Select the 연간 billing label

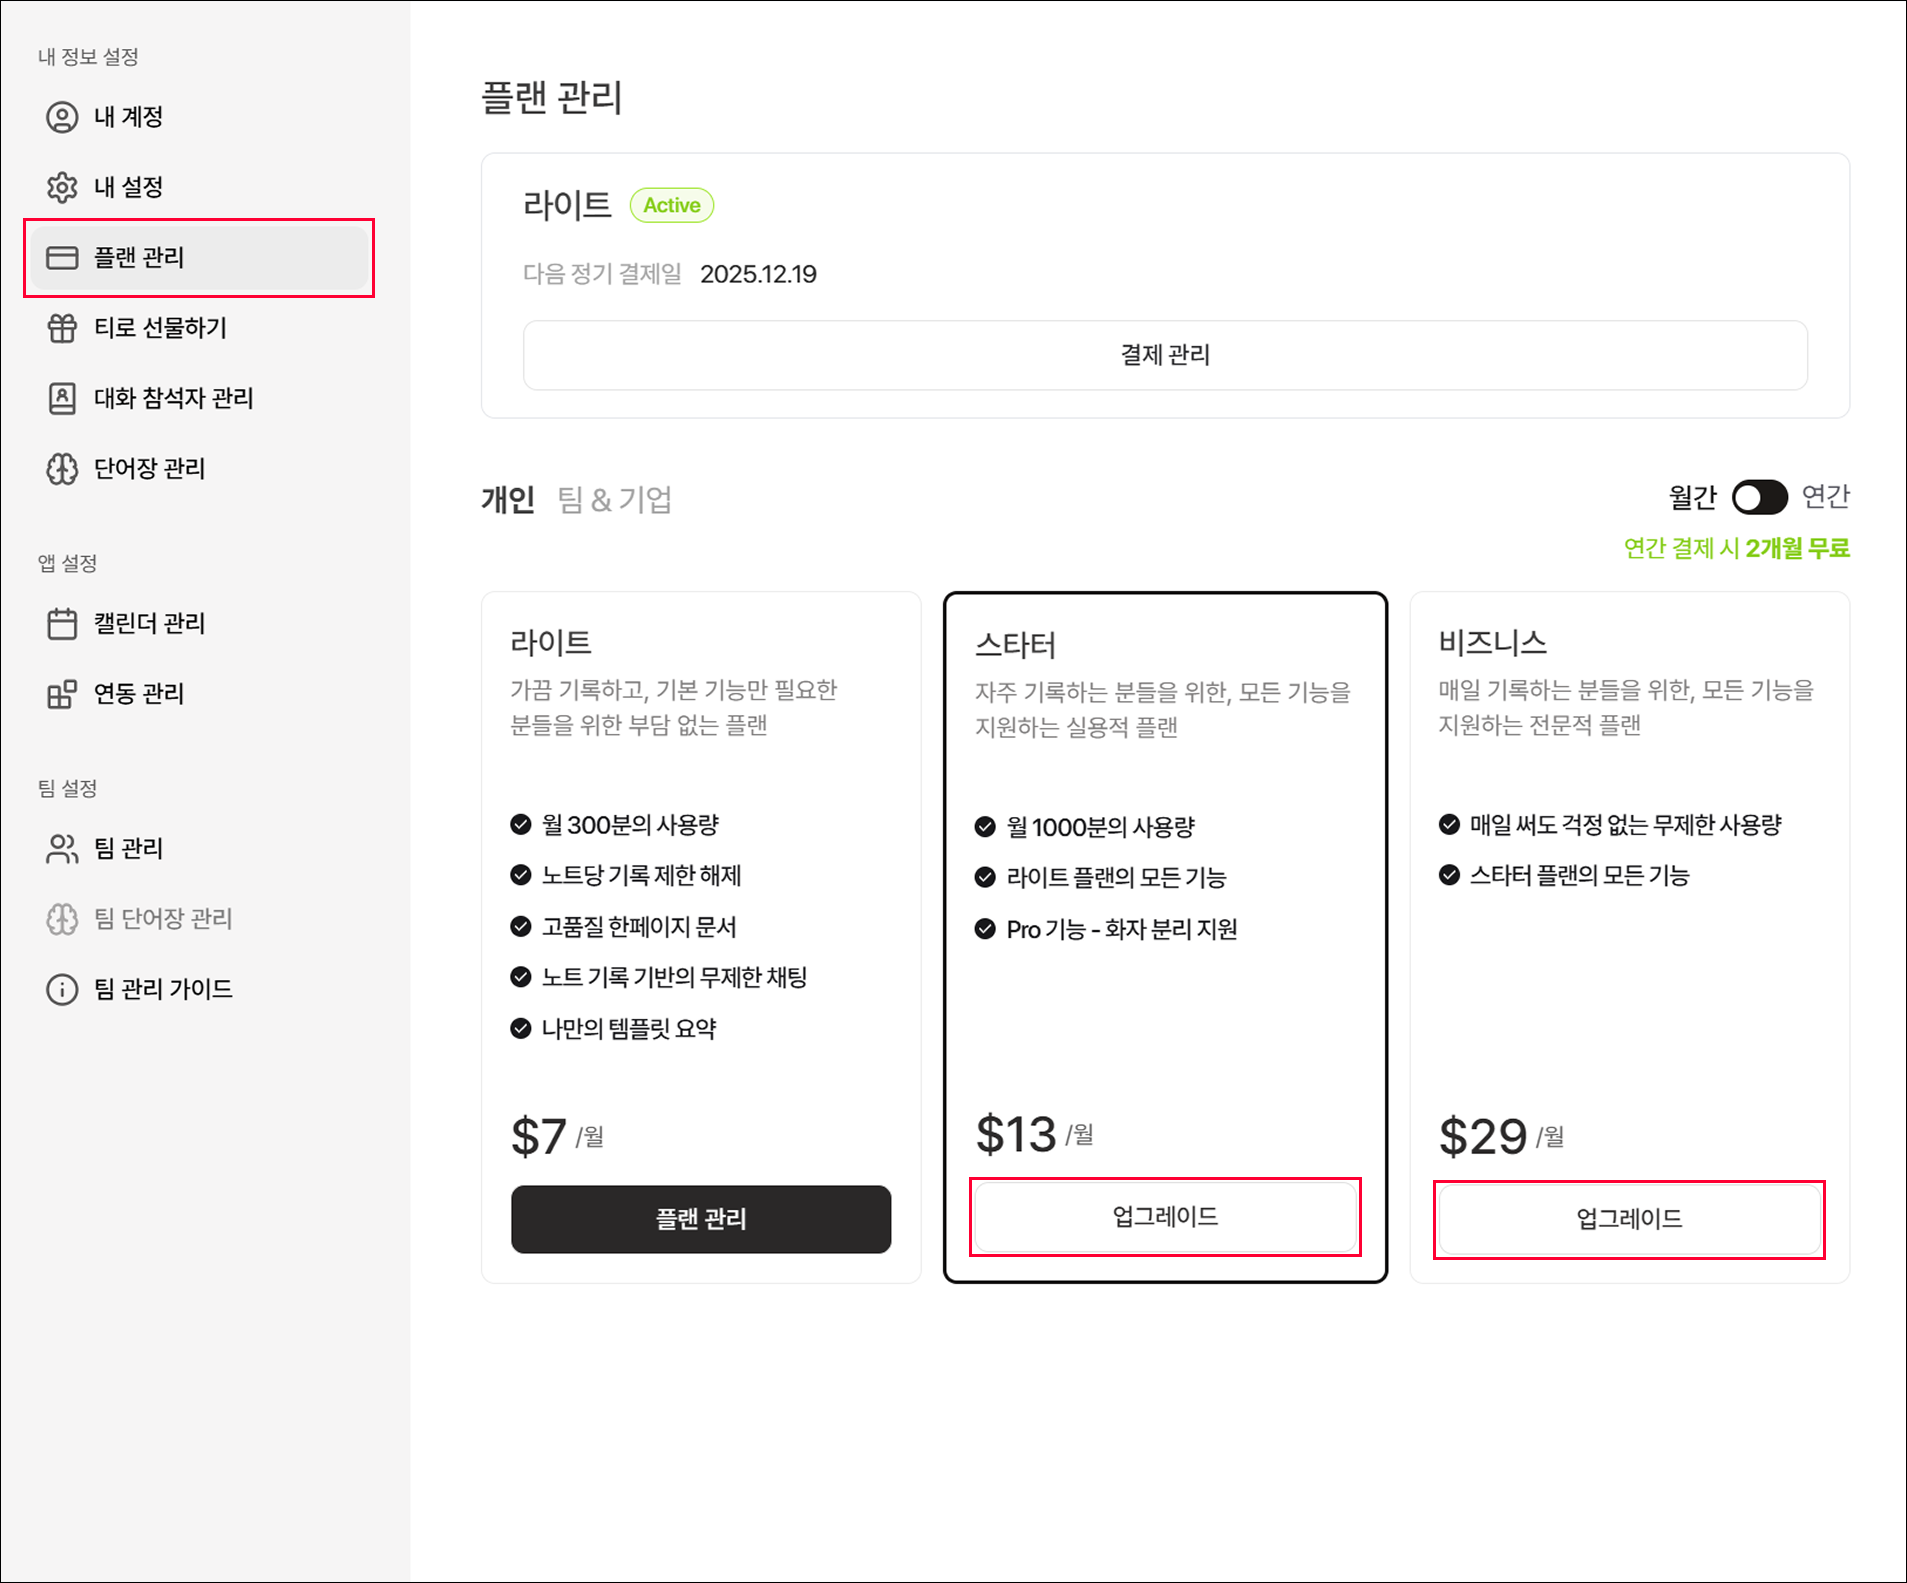tap(1825, 497)
